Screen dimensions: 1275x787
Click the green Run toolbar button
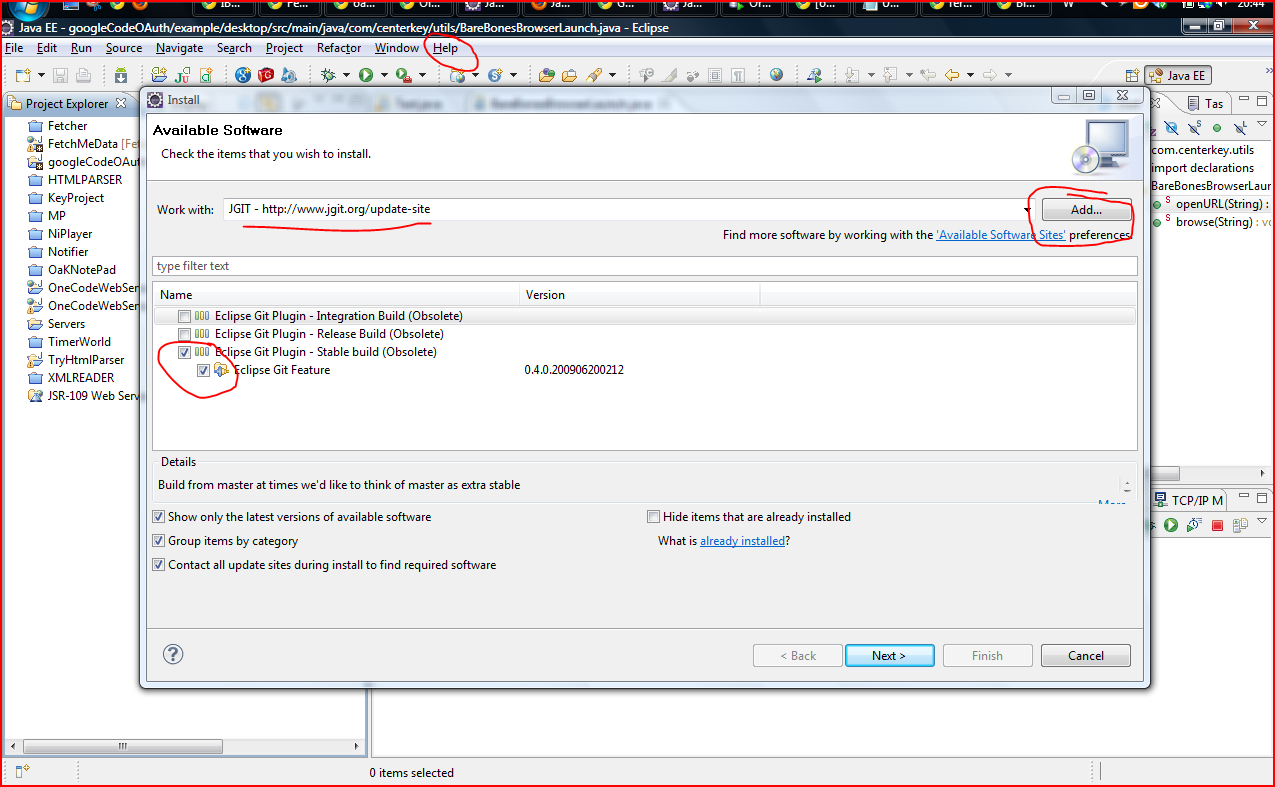click(366, 75)
